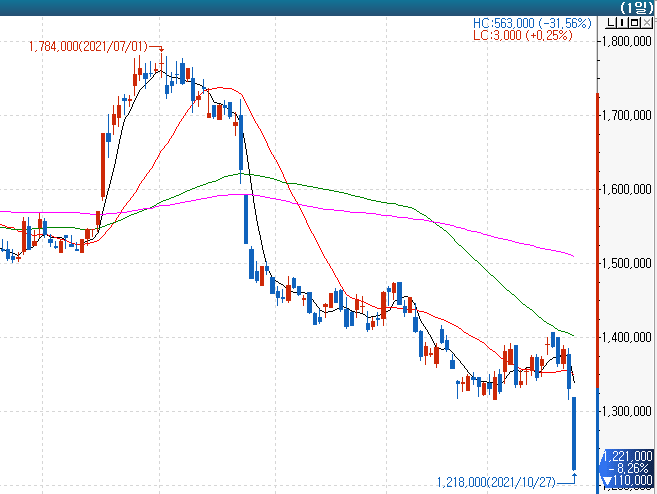657x494 pixels.
Task: Click the current price 1,221,000 tag
Action: pyautogui.click(x=628, y=455)
